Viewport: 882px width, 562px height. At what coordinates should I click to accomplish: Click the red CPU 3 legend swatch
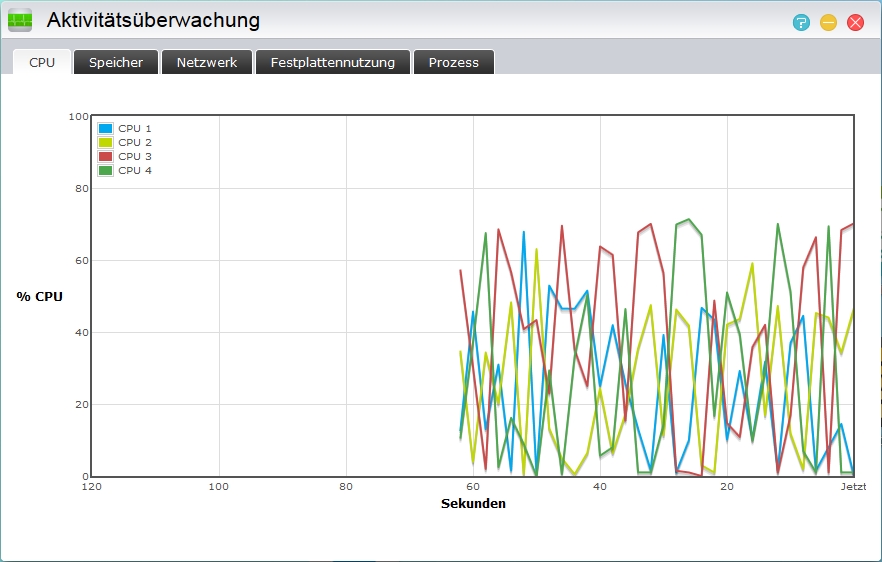pos(105,156)
